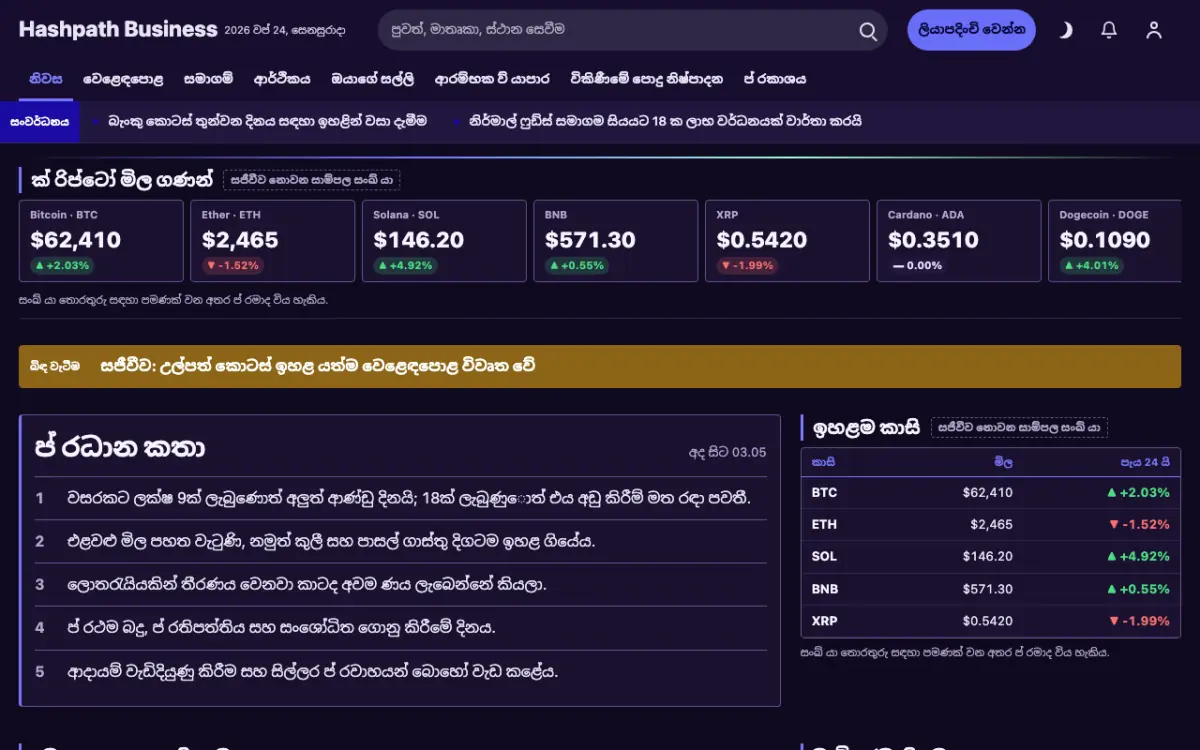Viewport: 1200px width, 750px height.
Task: Open top story number 1 headline
Action: pyautogui.click(x=408, y=497)
